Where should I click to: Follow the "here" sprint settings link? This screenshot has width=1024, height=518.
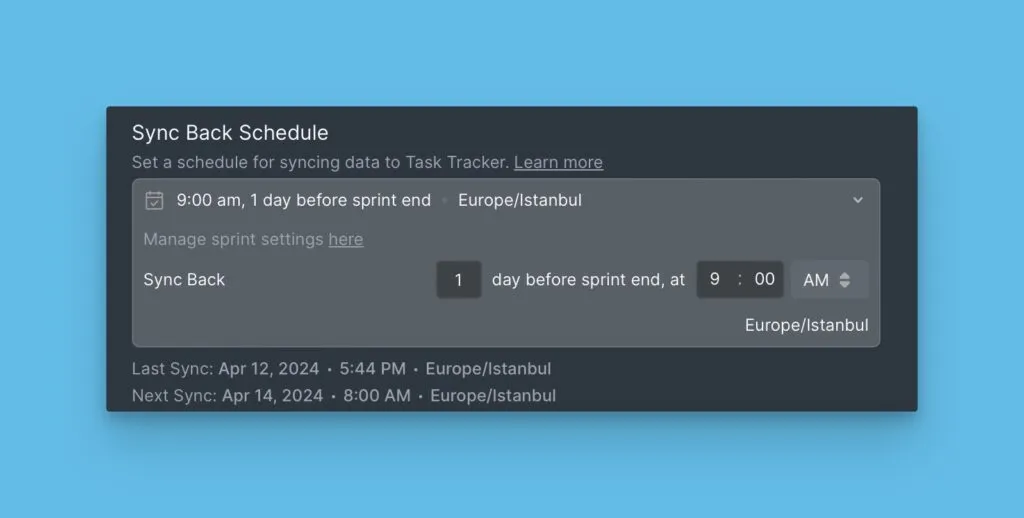(345, 239)
